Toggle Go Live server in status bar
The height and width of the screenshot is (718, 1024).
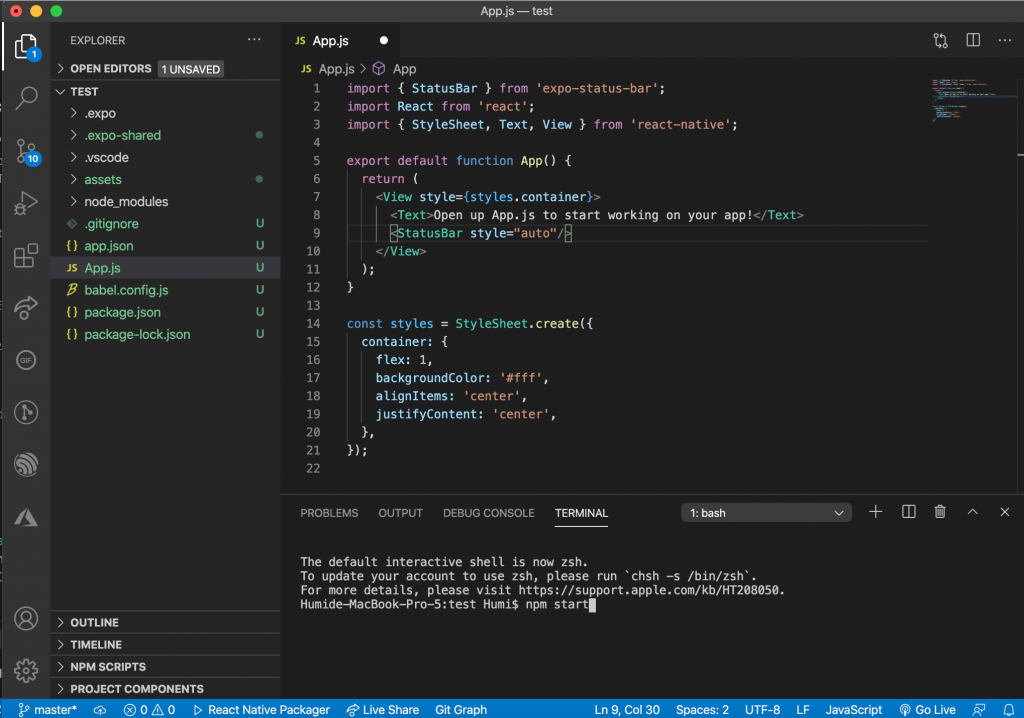click(x=929, y=709)
